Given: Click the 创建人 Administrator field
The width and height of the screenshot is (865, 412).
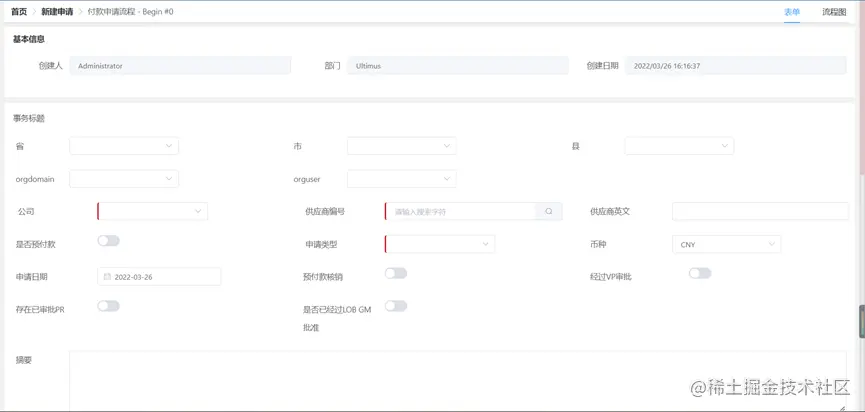Looking at the screenshot, I should (180, 66).
